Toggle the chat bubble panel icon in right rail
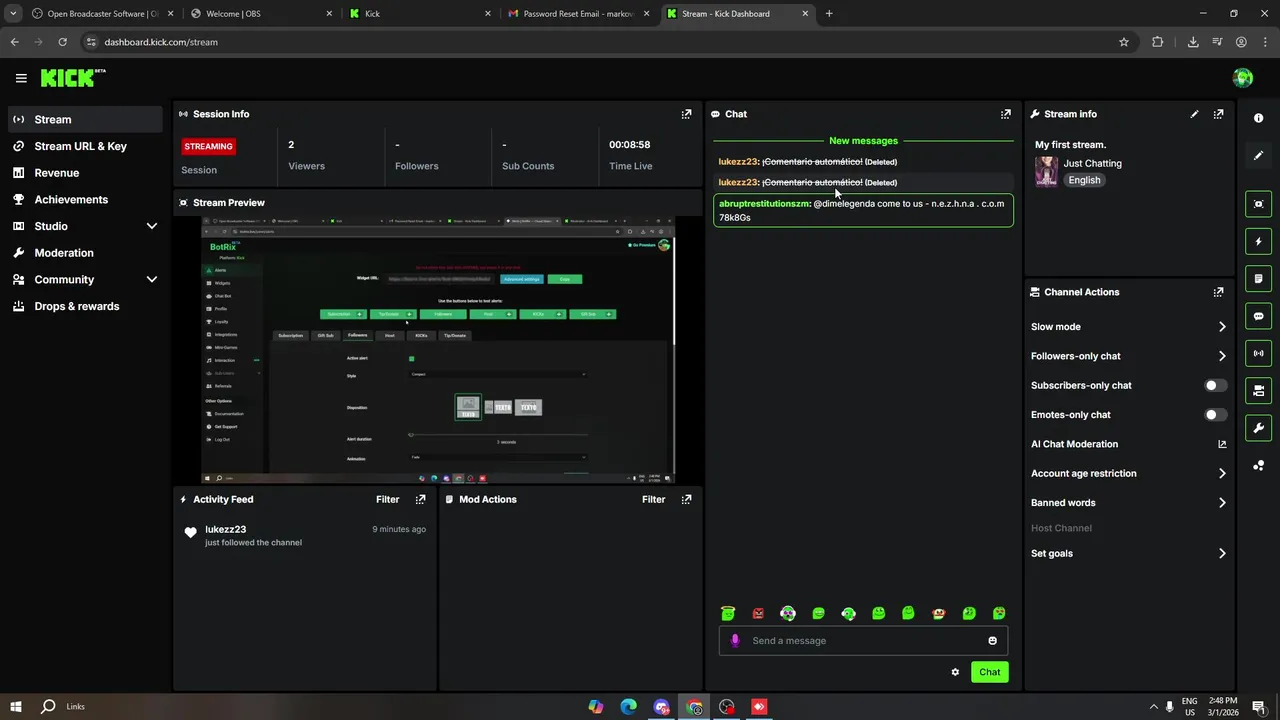Viewport: 1280px width, 720px height. point(1258,316)
